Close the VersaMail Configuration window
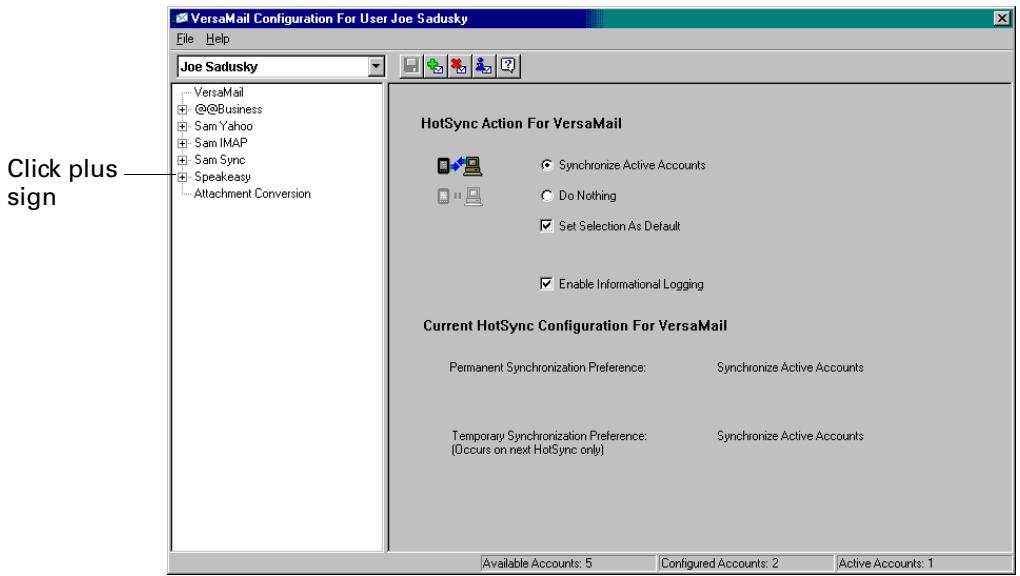Viewport: 1020px width, 576px height. coord(1002,18)
